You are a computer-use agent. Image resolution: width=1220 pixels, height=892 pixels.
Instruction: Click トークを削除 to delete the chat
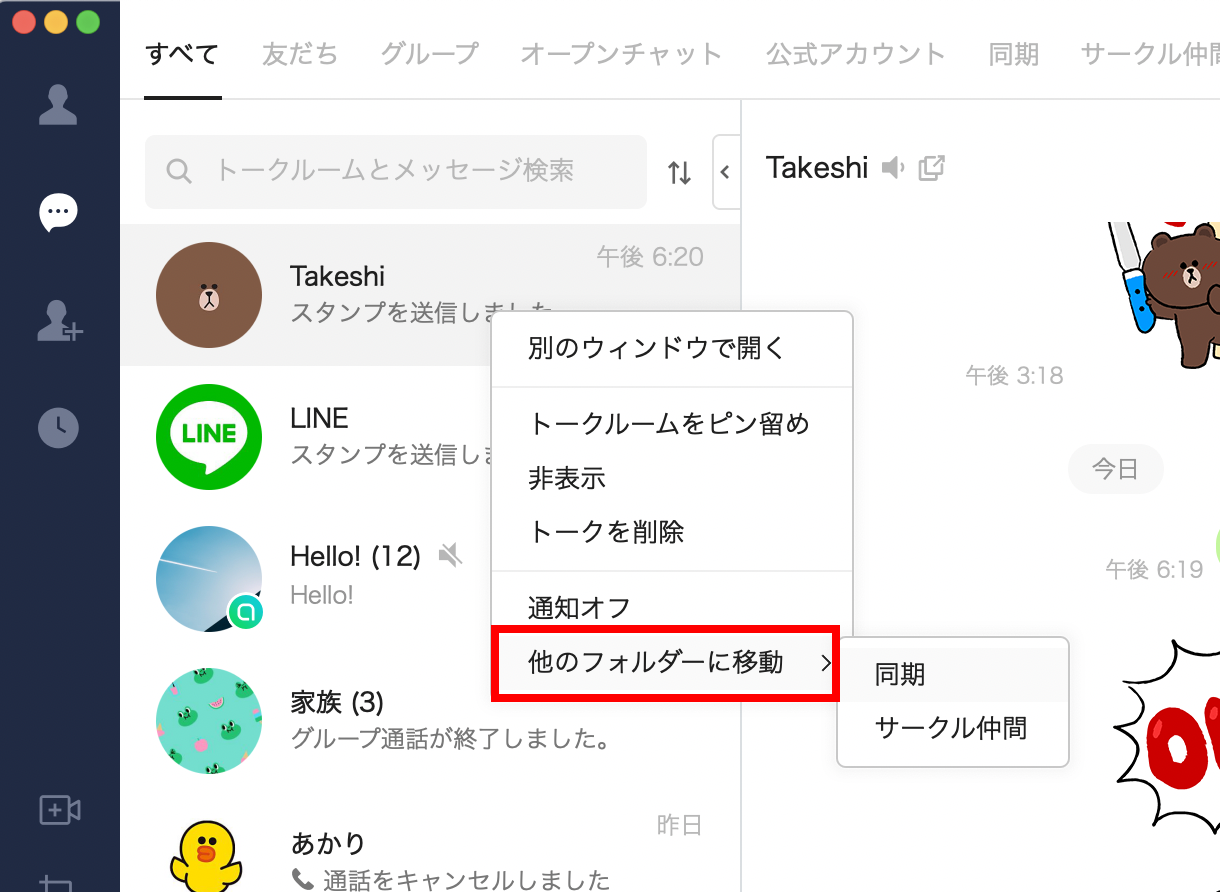606,532
